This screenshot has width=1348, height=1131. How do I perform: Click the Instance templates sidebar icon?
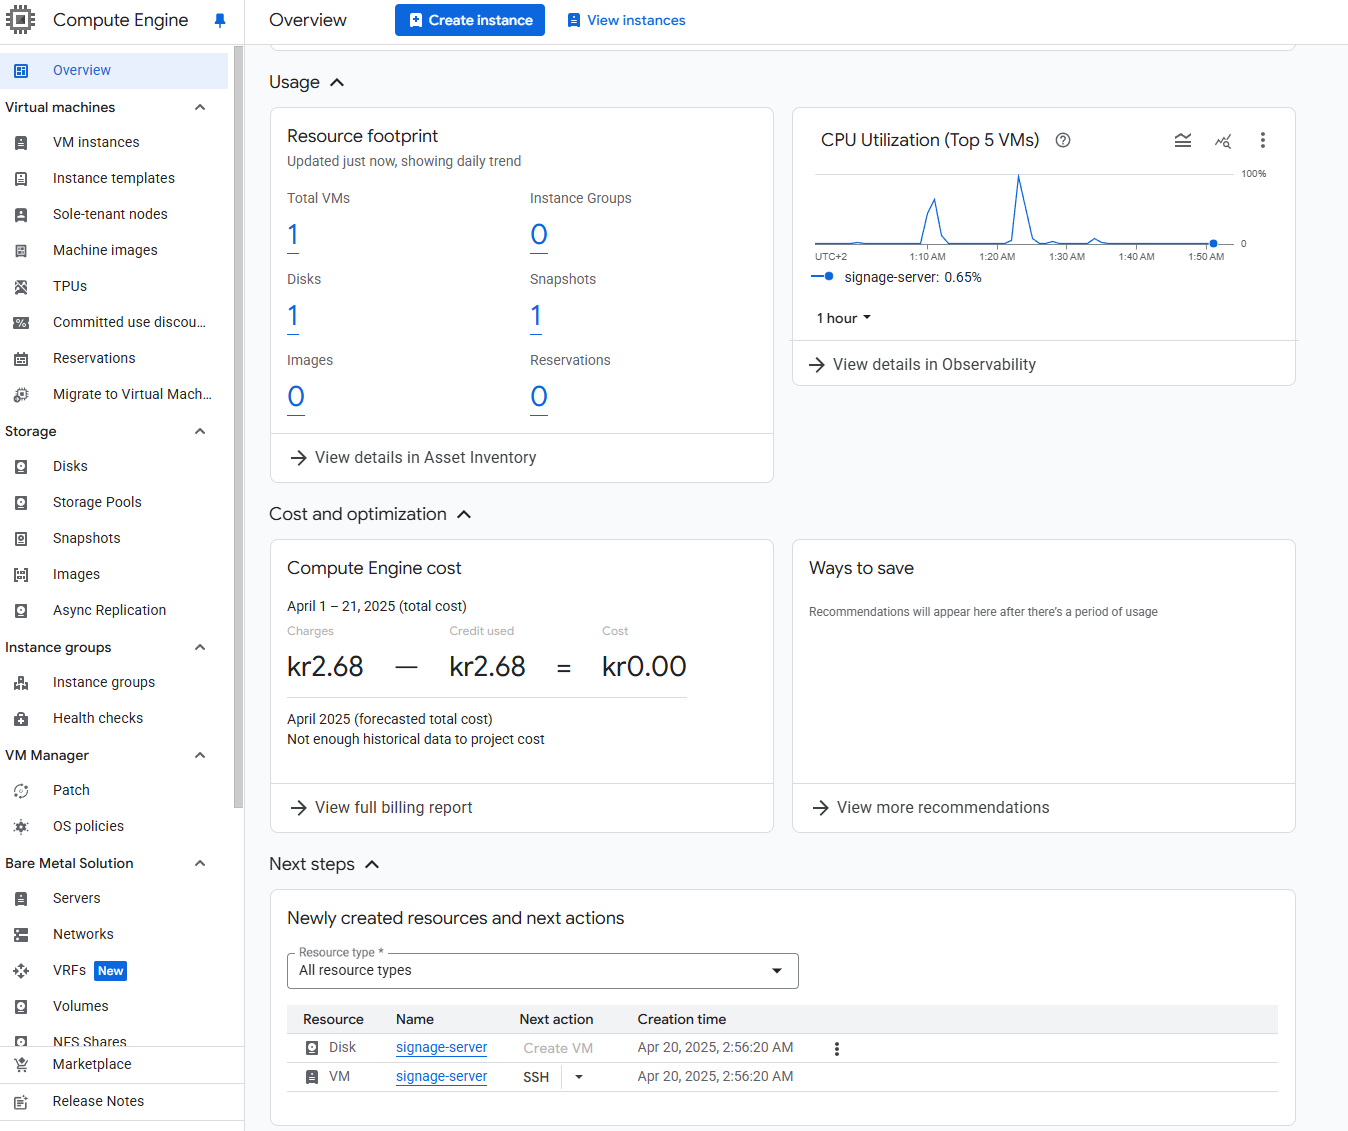coord(21,179)
